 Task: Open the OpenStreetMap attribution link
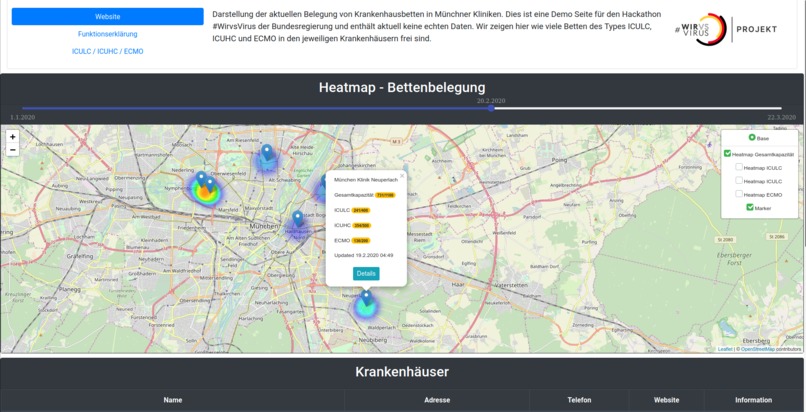click(x=757, y=349)
